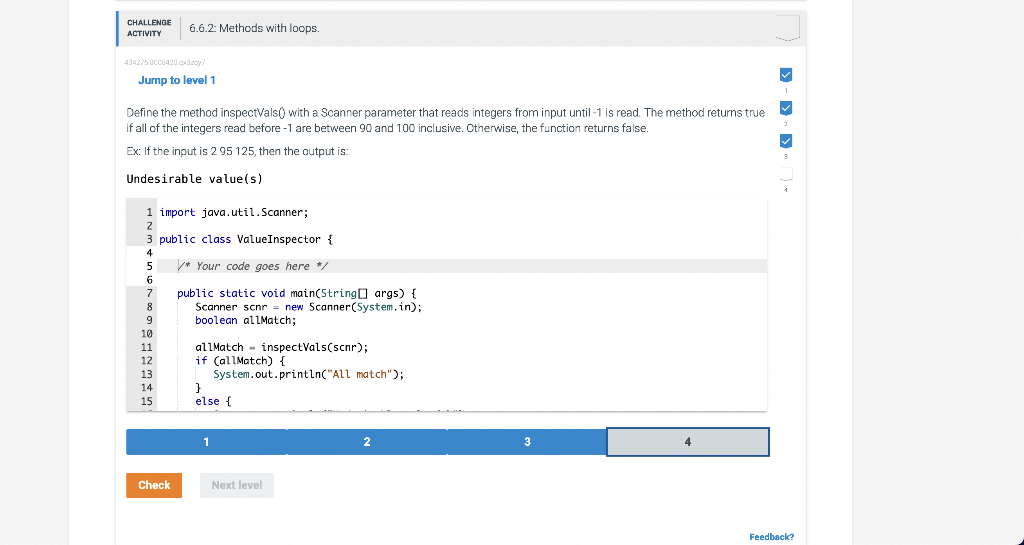Select level tab 2 in progress bar

click(x=367, y=442)
